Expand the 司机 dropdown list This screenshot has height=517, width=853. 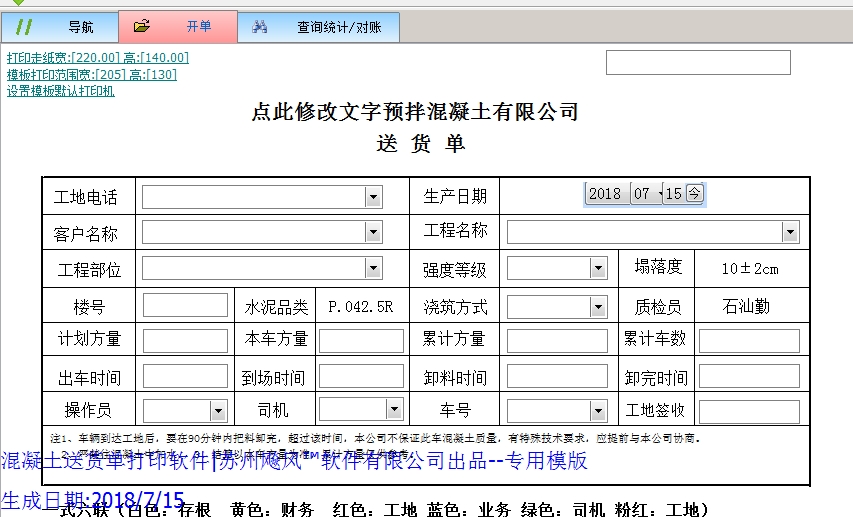(394, 411)
